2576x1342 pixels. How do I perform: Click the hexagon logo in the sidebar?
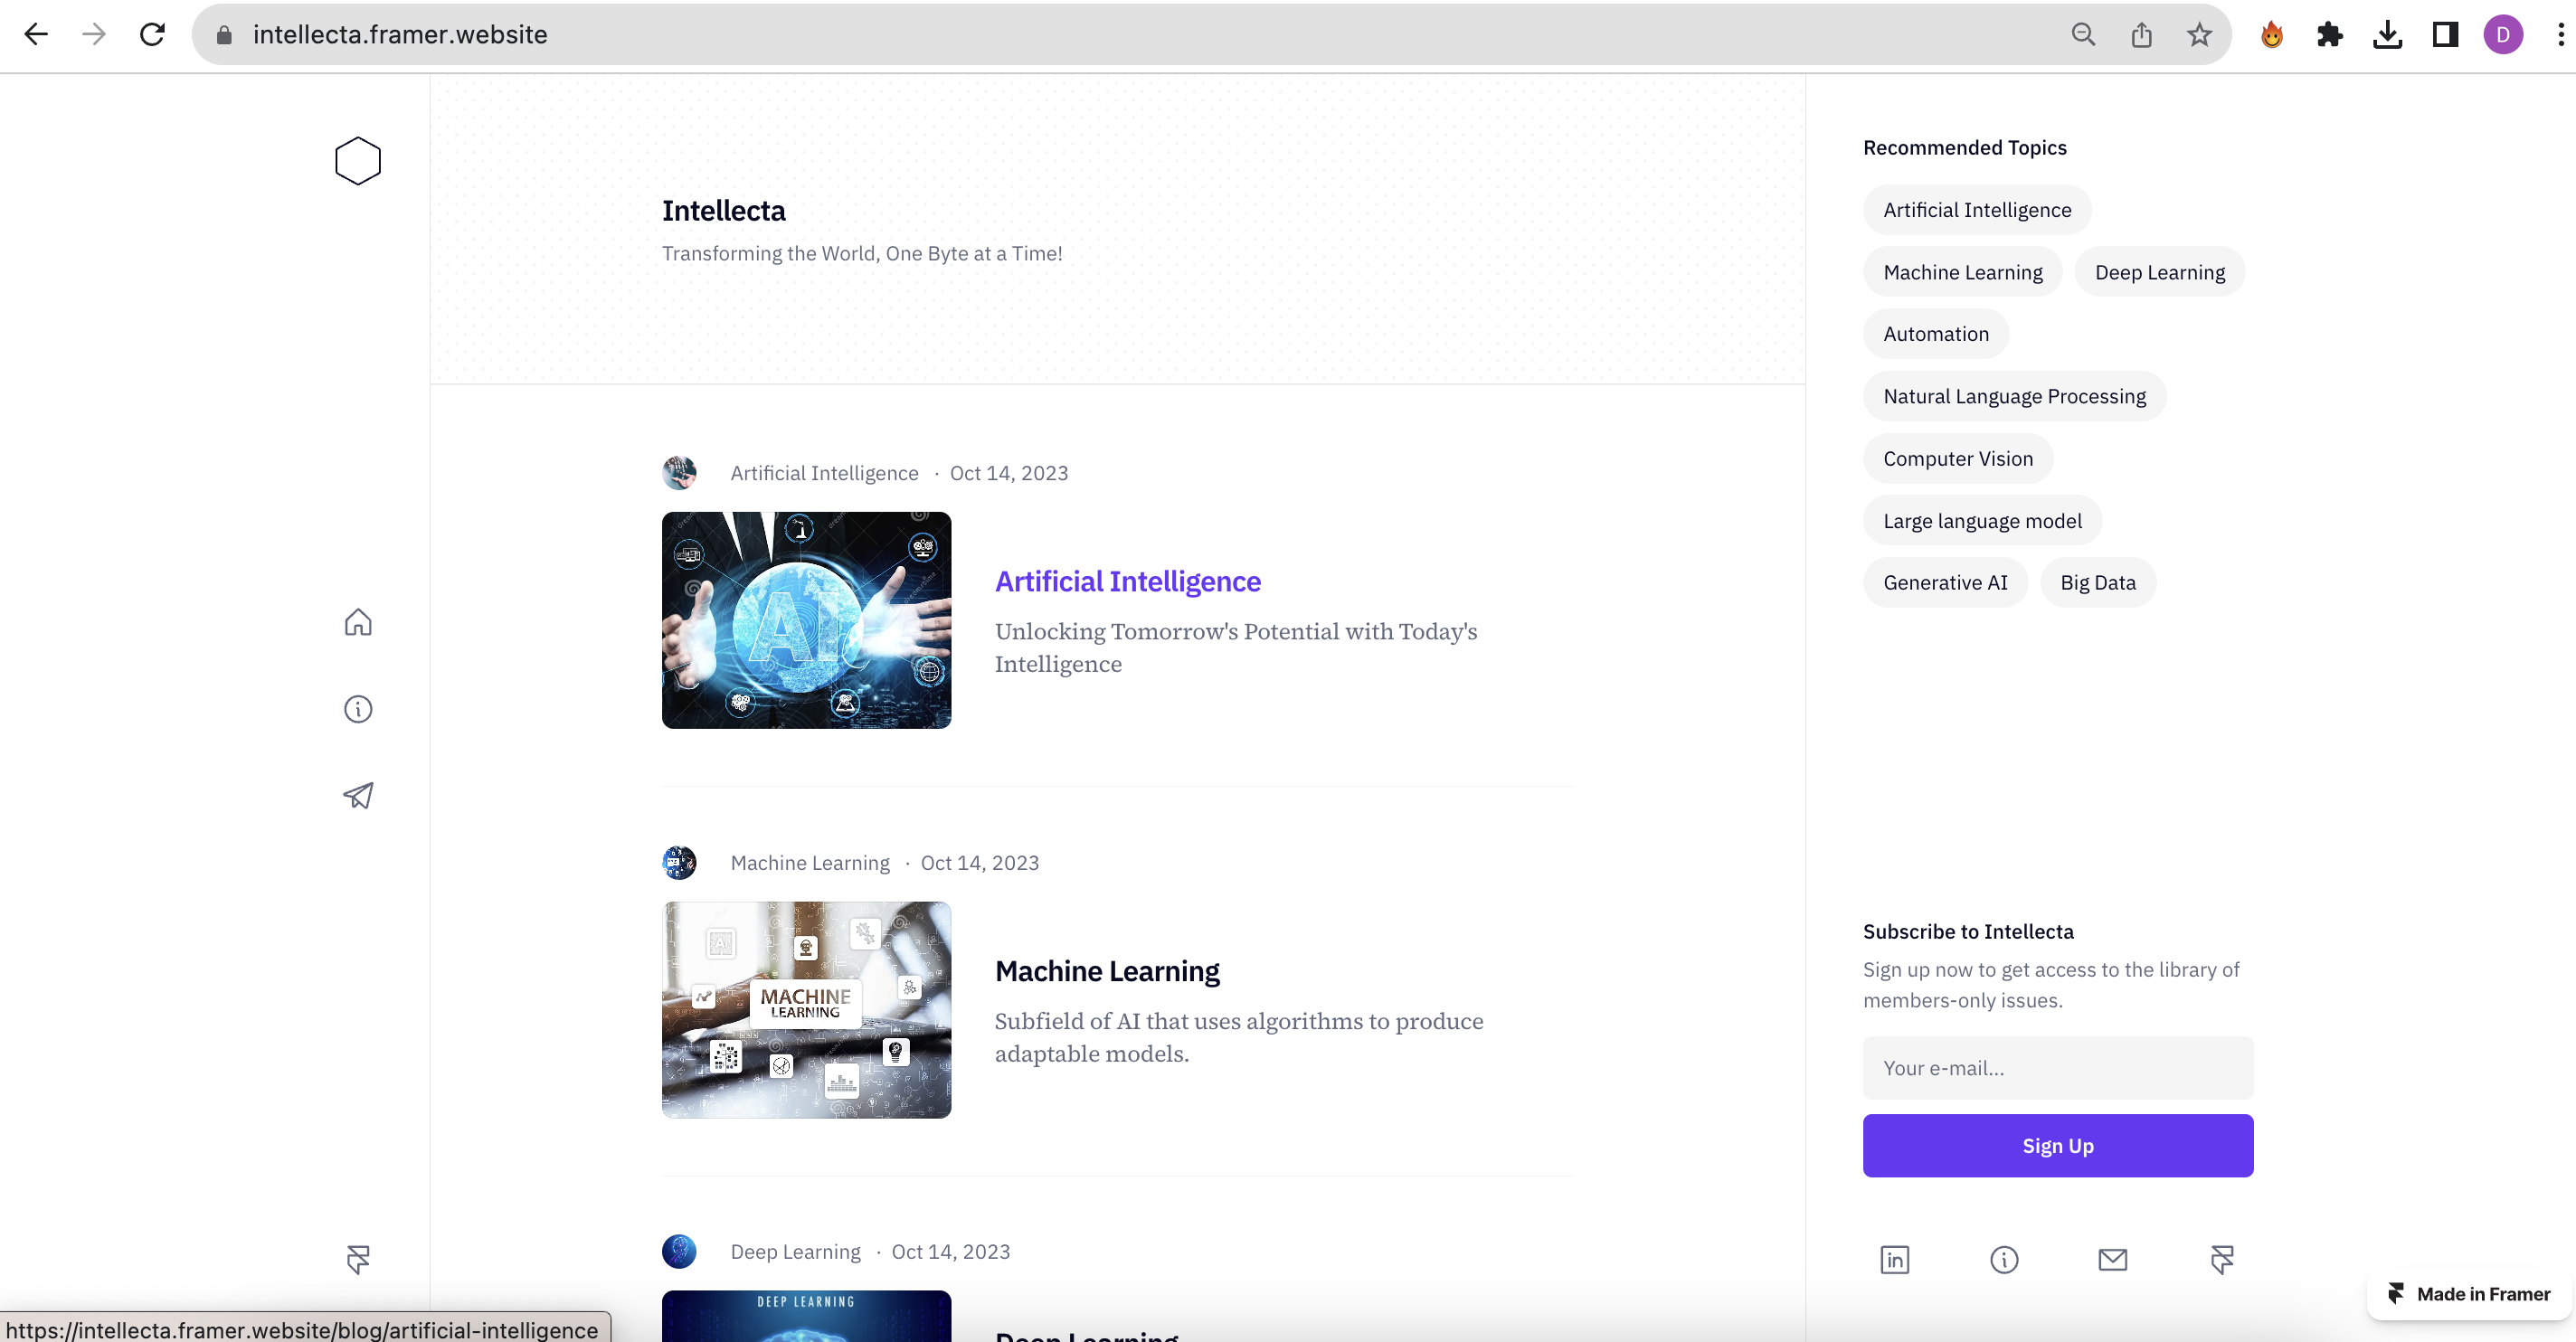coord(358,161)
